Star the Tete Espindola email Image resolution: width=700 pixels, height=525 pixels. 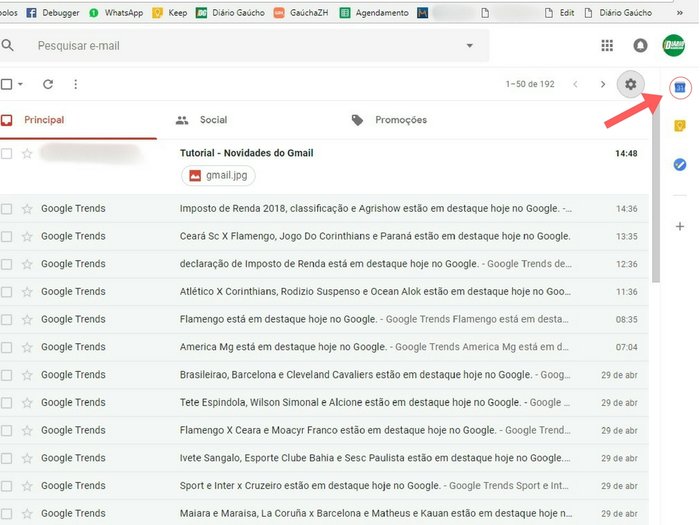pyautogui.click(x=27, y=403)
